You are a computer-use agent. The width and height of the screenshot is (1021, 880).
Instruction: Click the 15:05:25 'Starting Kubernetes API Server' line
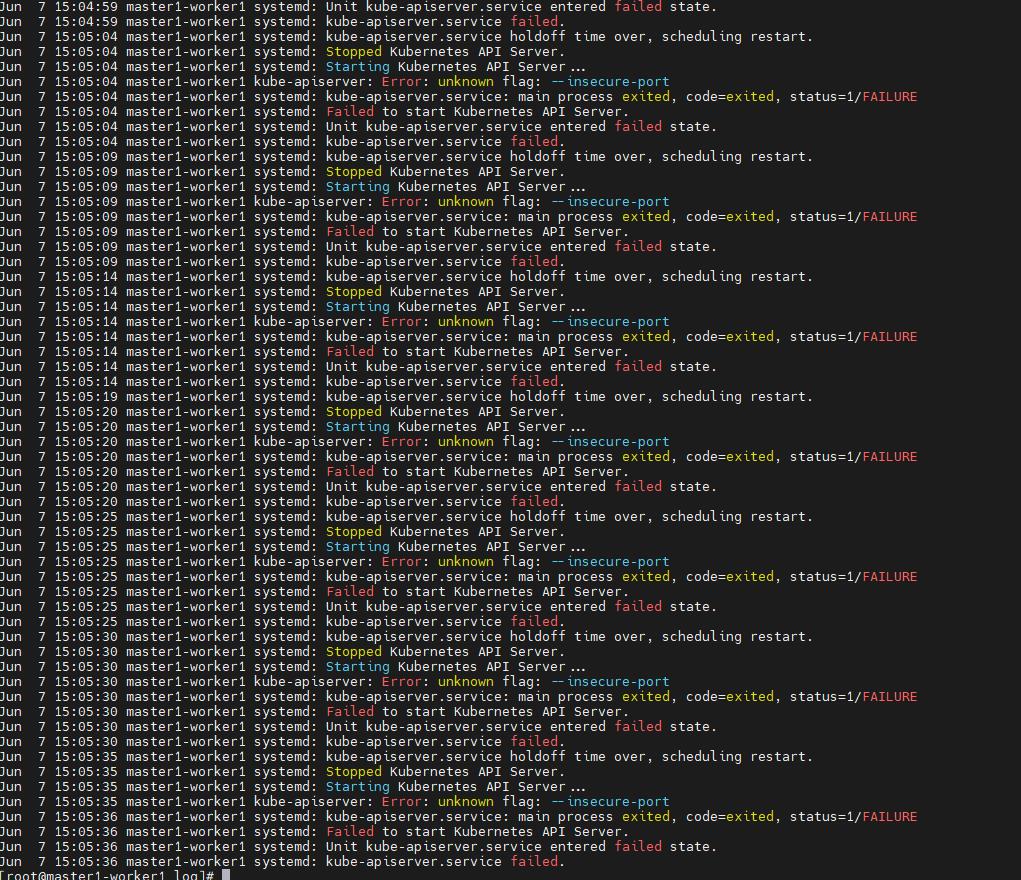[x=293, y=546]
